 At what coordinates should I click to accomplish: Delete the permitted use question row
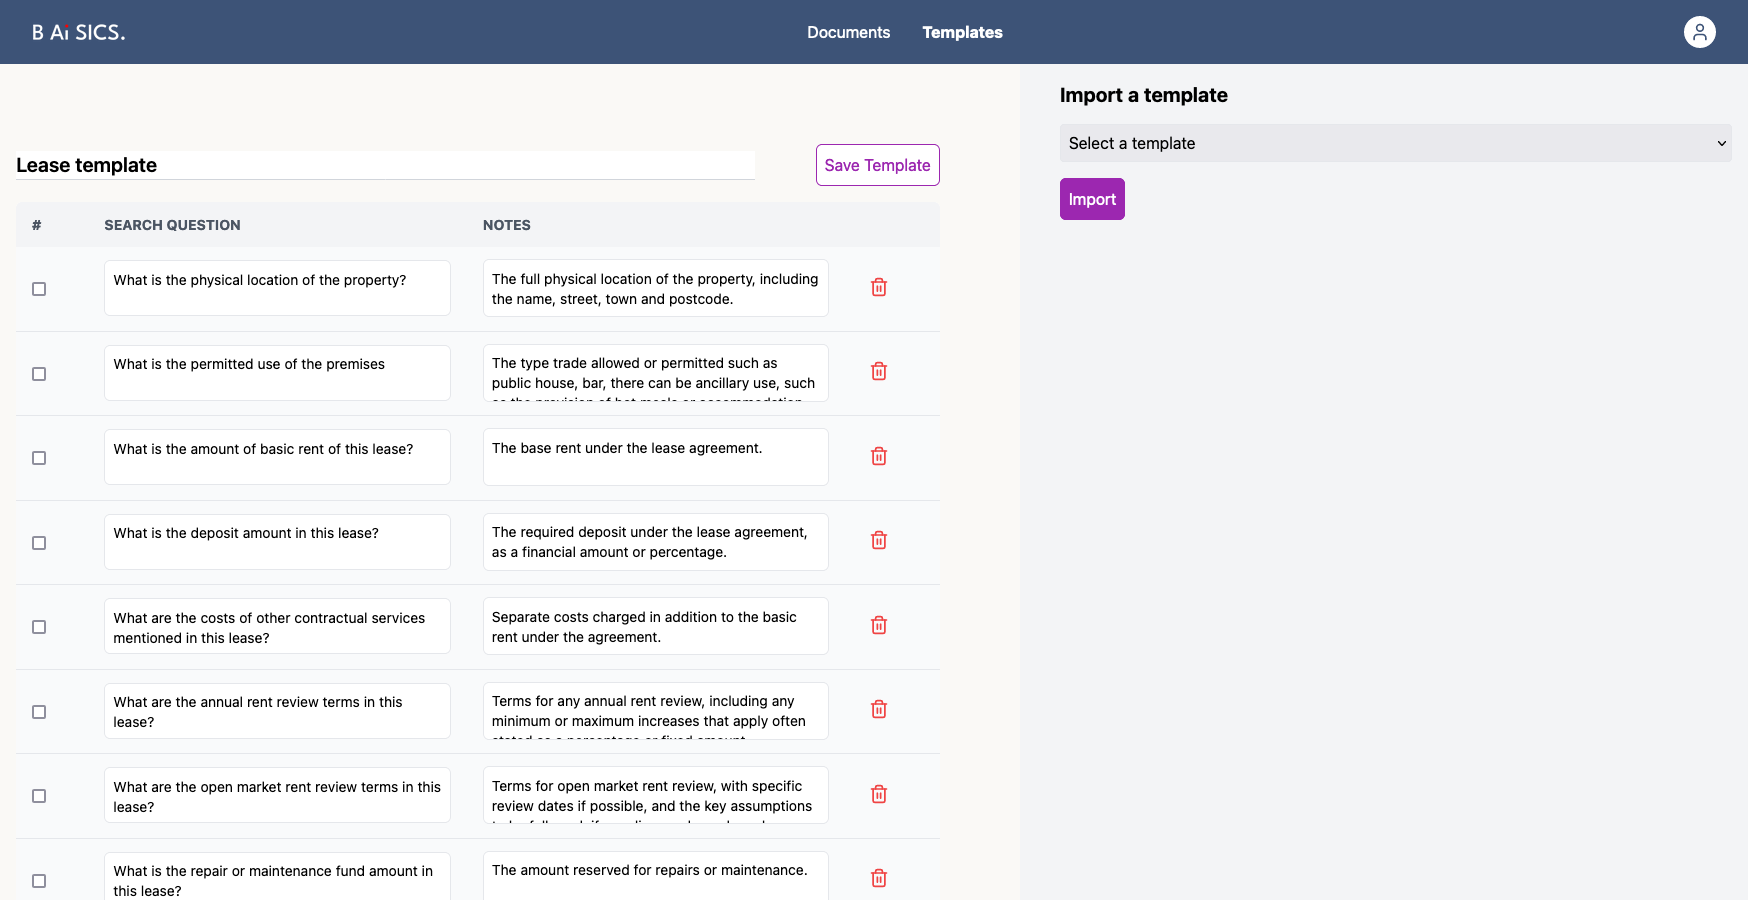tap(879, 372)
